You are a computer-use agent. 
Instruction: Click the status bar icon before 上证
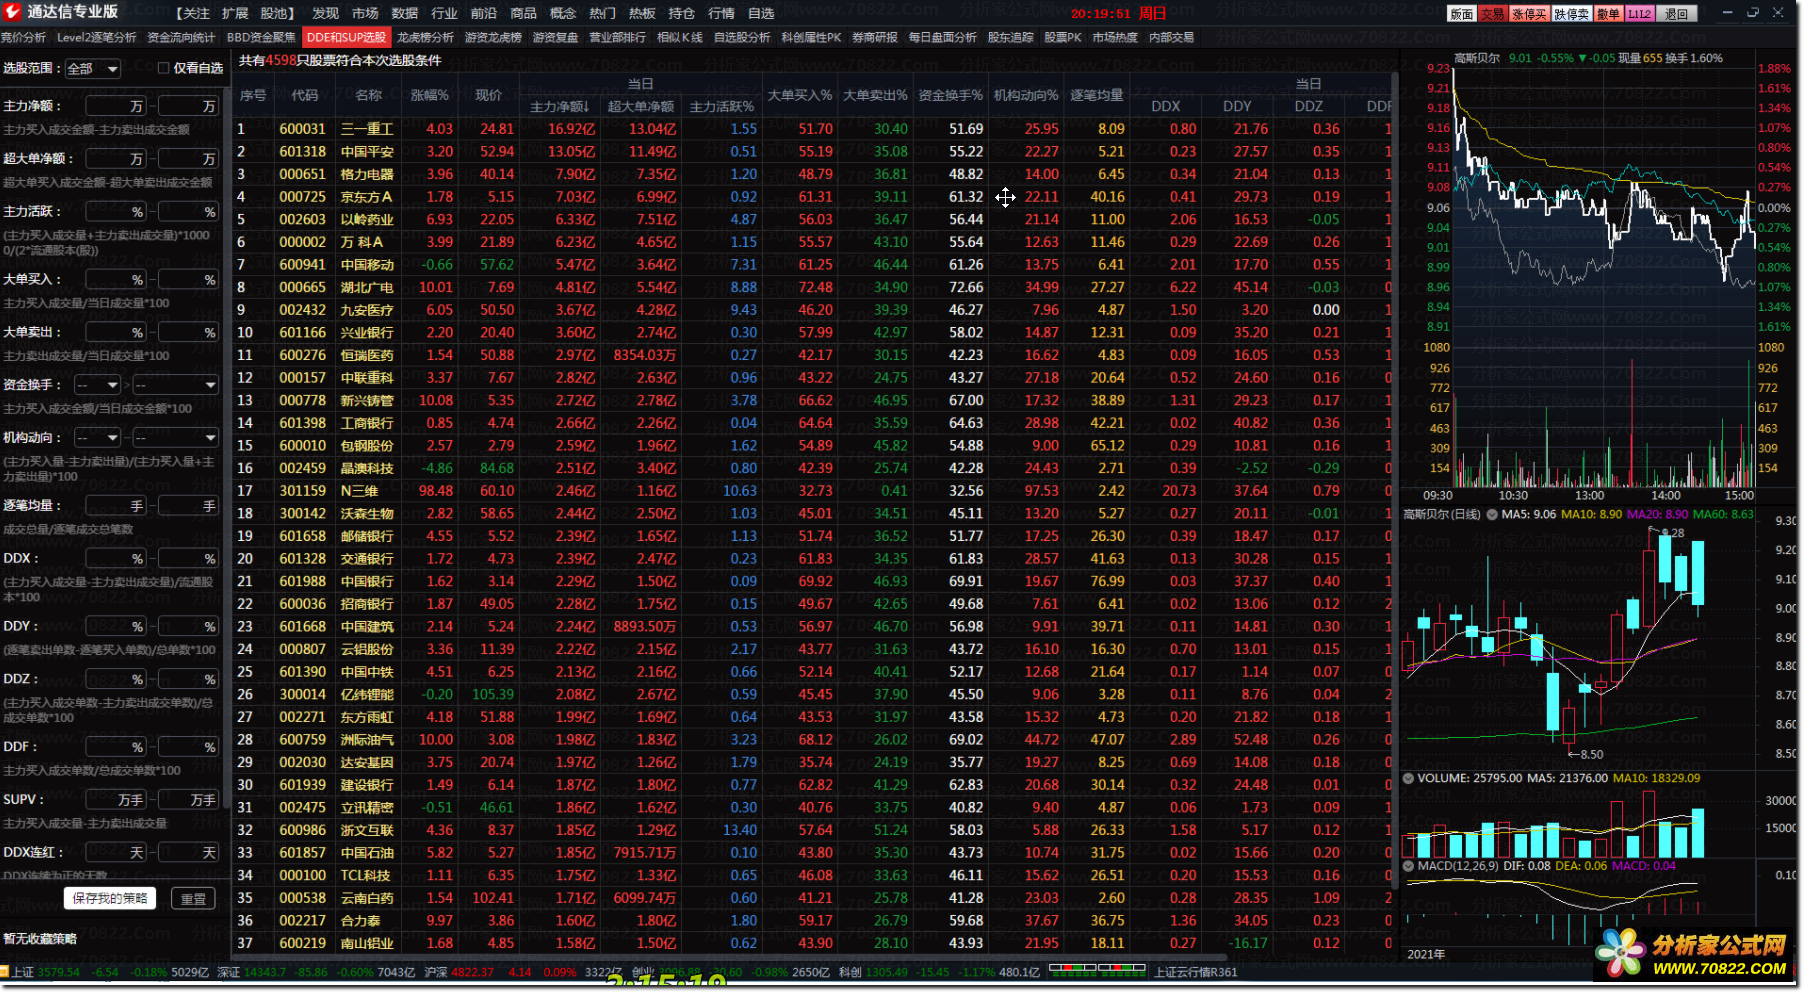(4, 971)
